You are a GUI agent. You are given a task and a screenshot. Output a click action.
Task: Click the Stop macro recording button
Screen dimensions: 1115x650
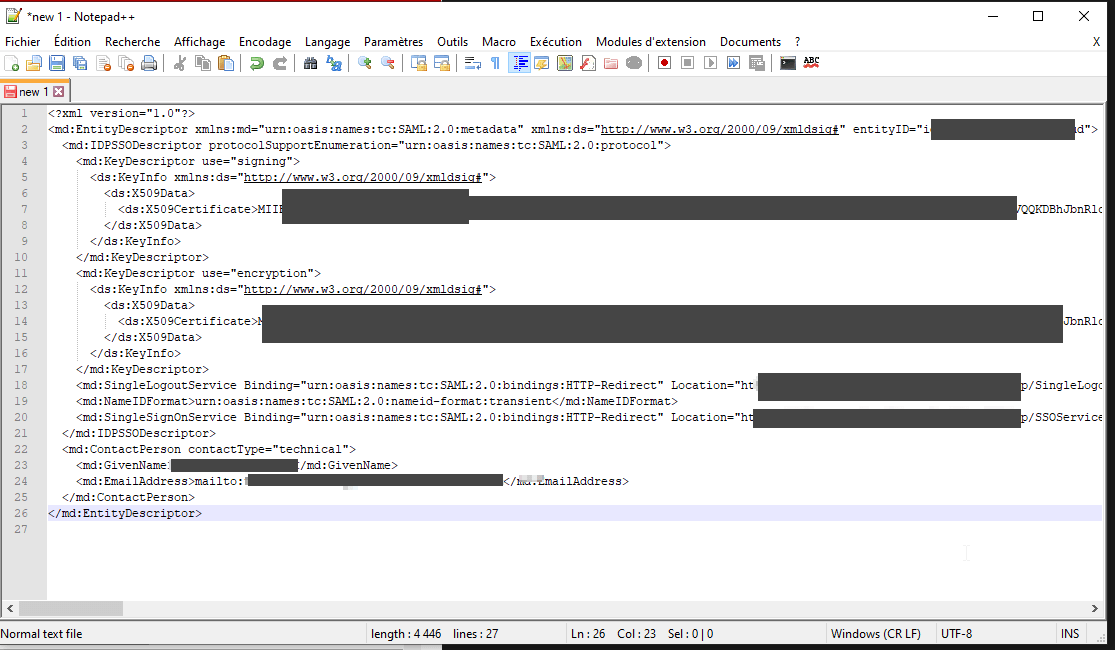(x=688, y=63)
